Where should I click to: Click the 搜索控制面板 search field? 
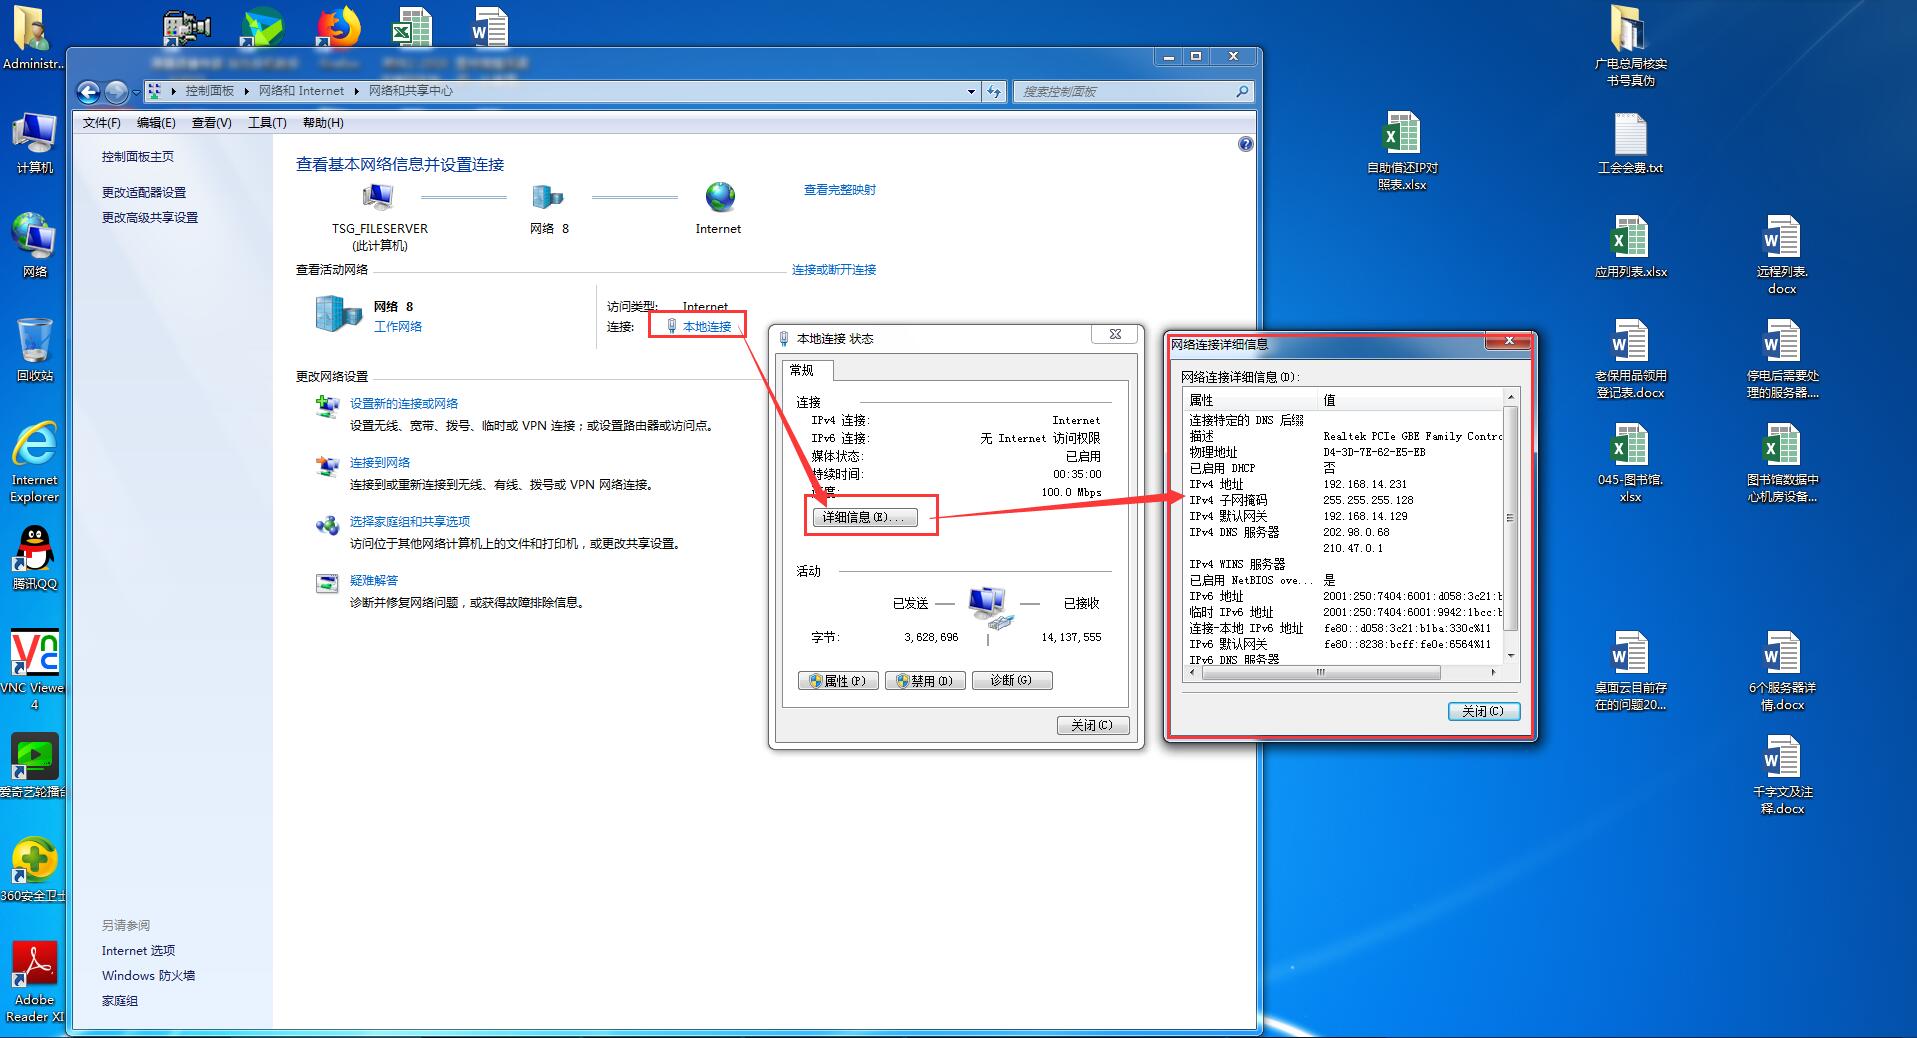coord(1133,92)
